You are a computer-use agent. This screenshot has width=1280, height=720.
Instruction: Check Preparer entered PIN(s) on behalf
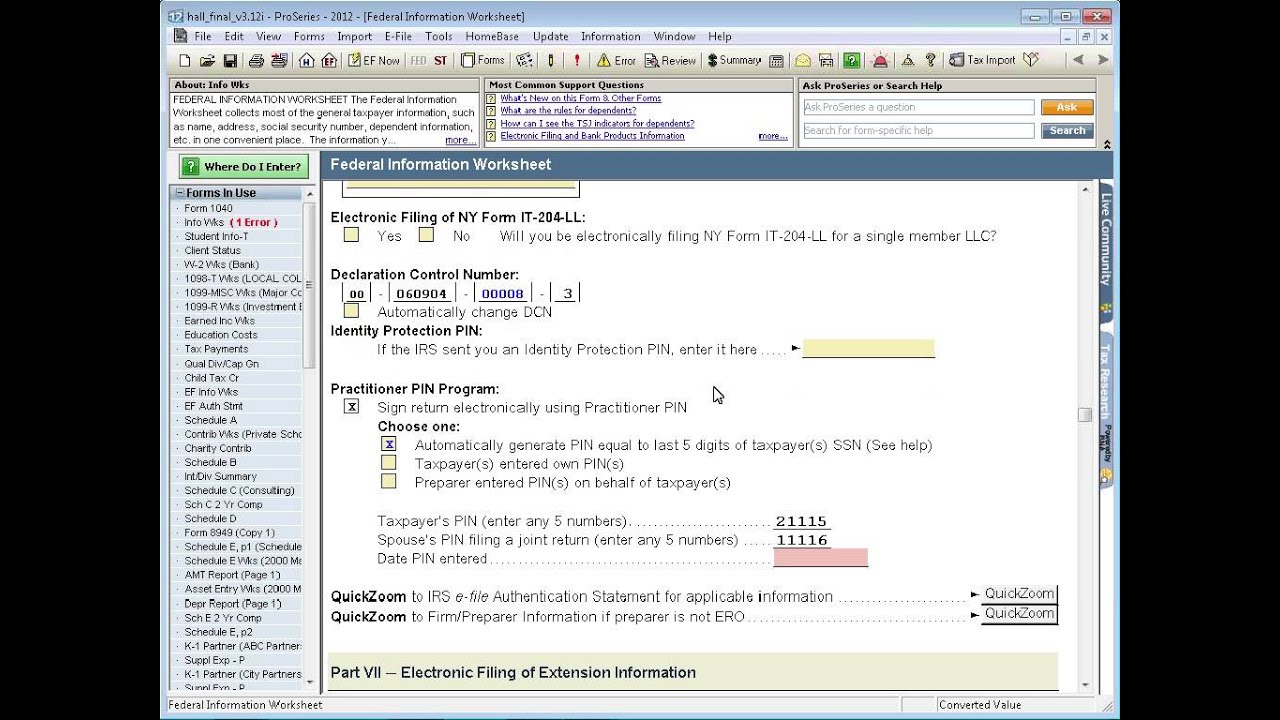389,481
